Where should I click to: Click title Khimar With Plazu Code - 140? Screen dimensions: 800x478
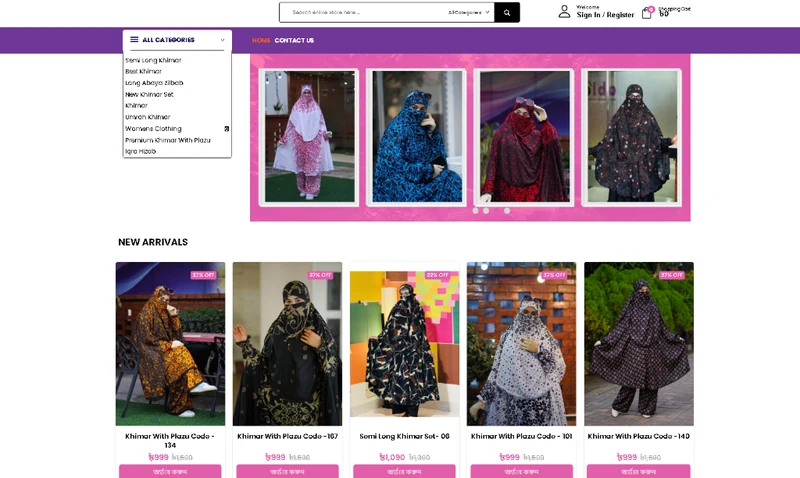639,436
